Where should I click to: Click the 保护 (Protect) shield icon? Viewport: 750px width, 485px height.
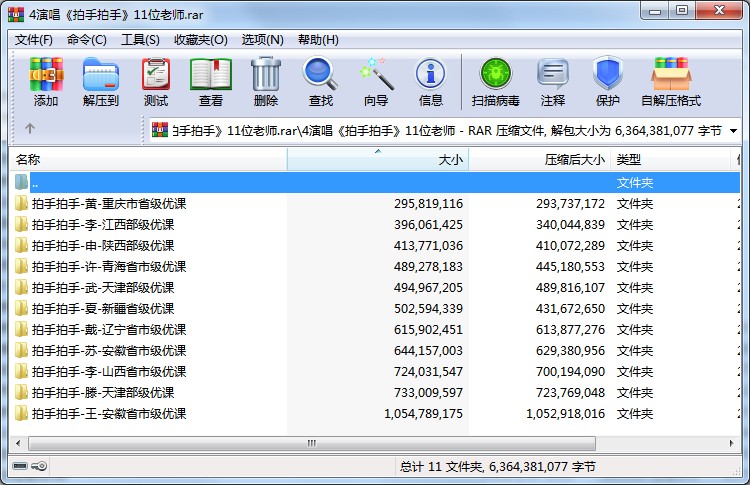[607, 74]
